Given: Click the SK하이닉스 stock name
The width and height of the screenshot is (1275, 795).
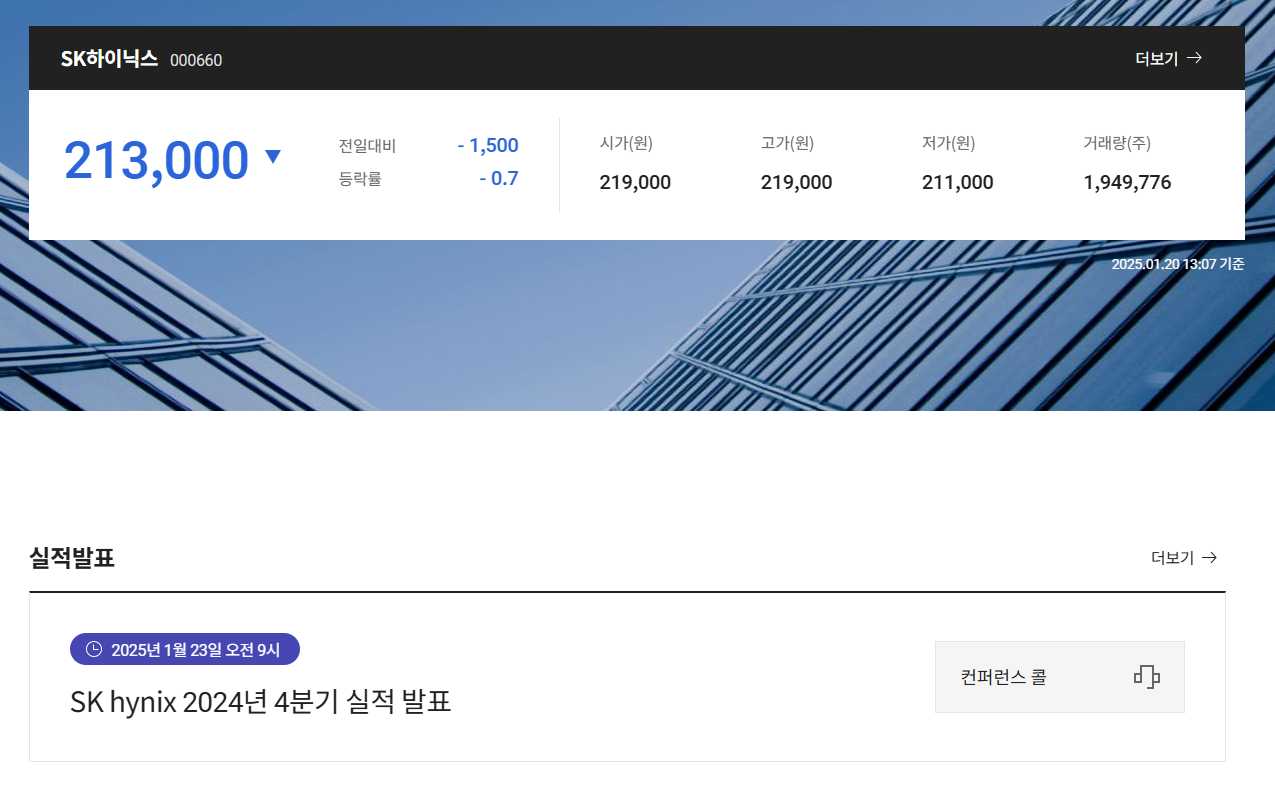Looking at the screenshot, I should coord(109,59).
